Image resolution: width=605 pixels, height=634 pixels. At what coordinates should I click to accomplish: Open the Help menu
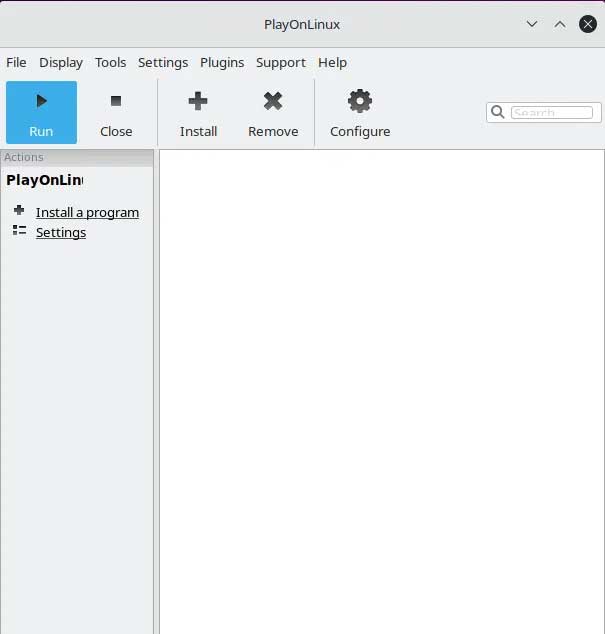pyautogui.click(x=332, y=63)
